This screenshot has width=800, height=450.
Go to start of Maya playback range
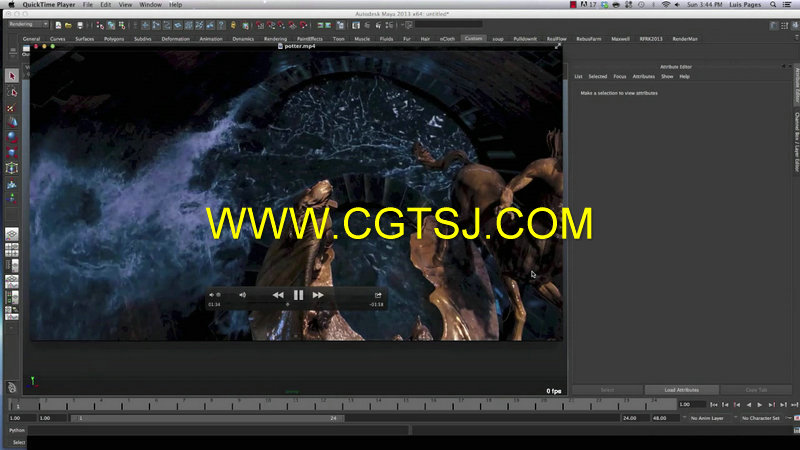(714, 405)
